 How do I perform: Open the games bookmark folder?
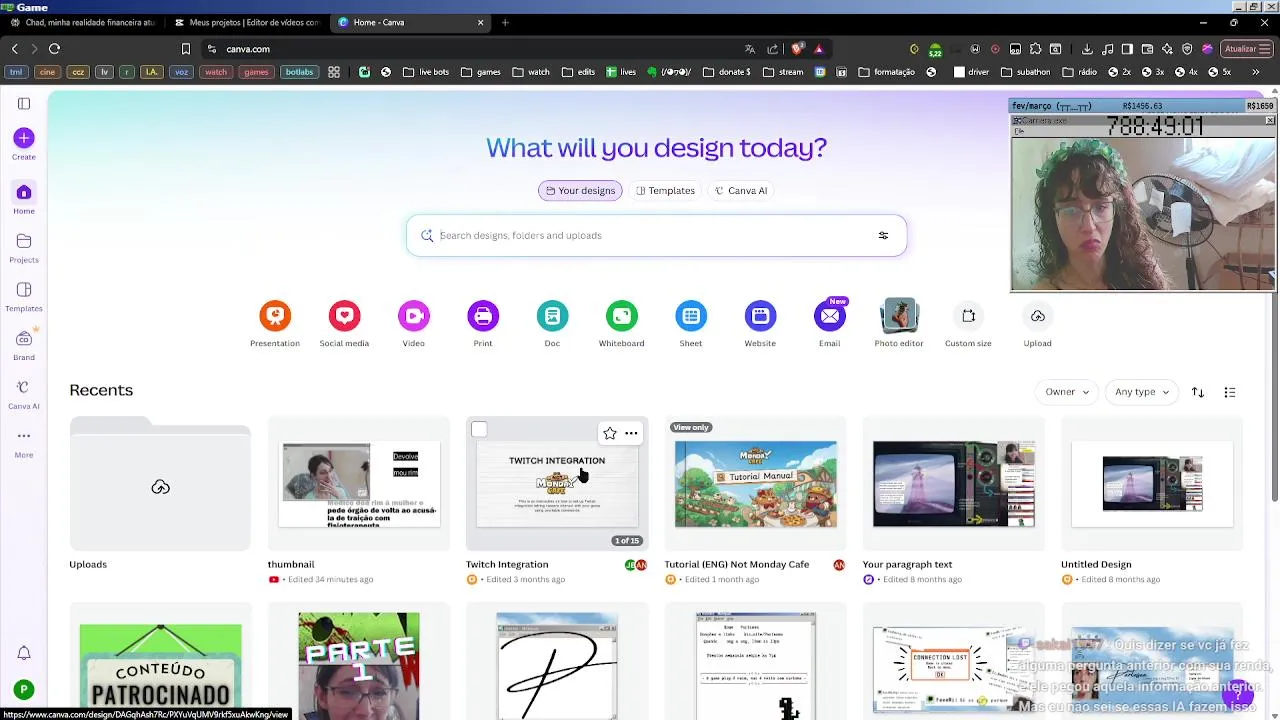coord(480,72)
